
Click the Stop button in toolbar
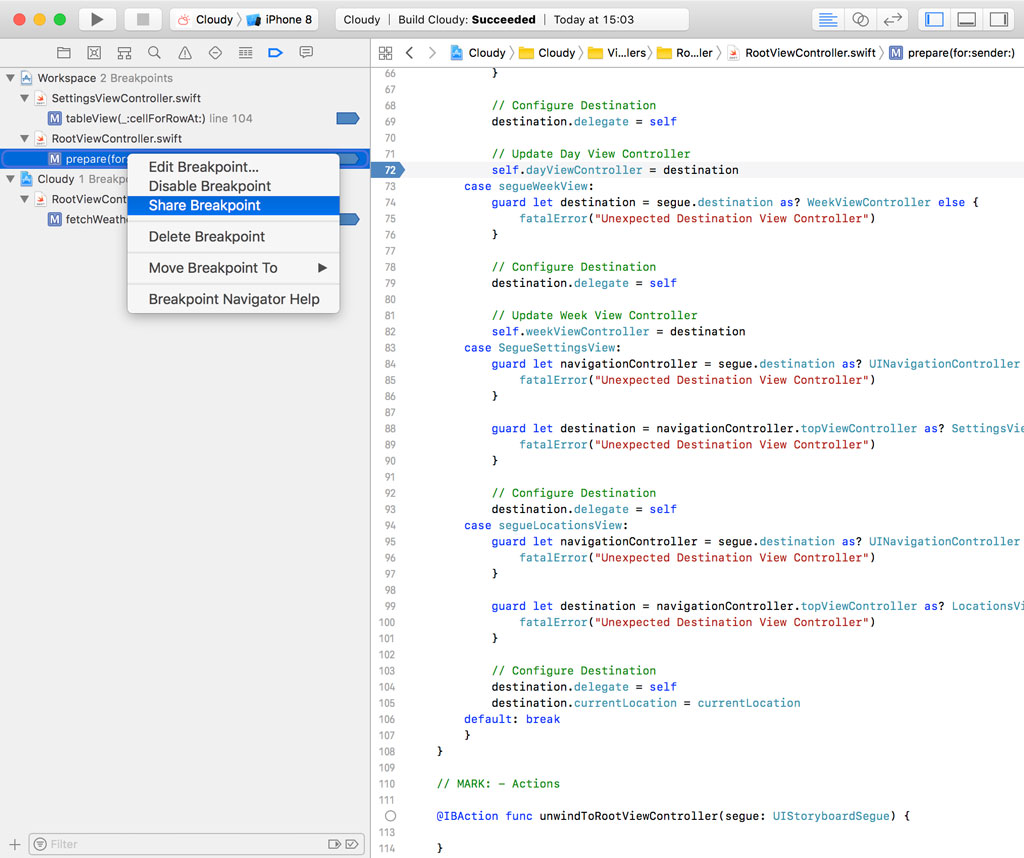[x=143, y=19]
